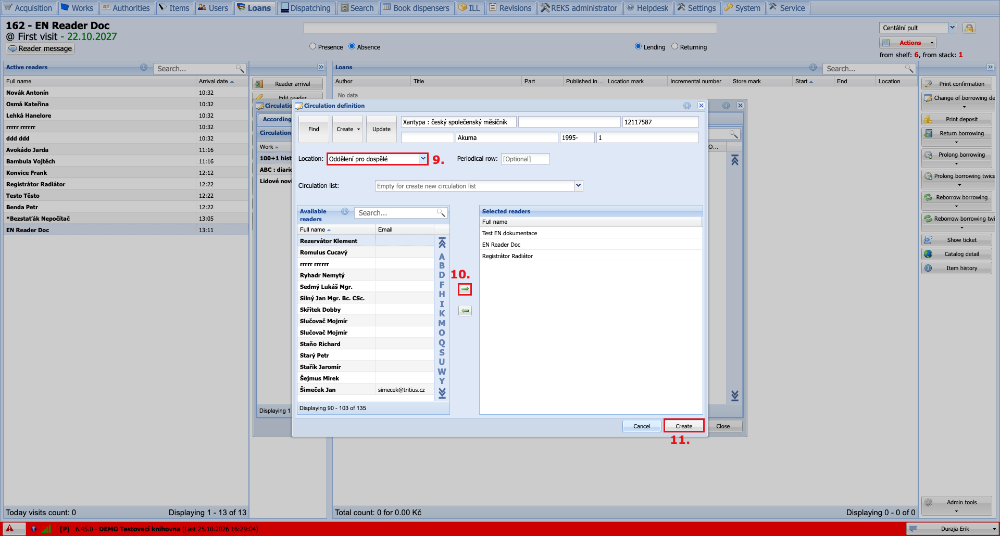Click the Find button in dialog

tap(314, 129)
